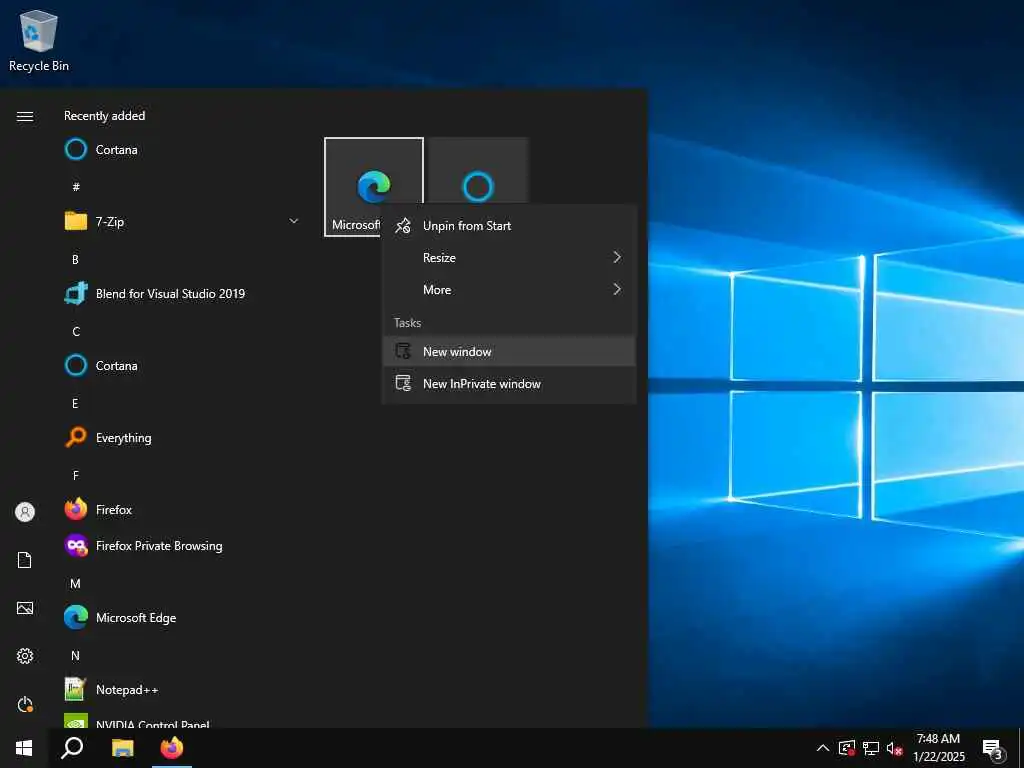Click the N letter header

(75, 656)
